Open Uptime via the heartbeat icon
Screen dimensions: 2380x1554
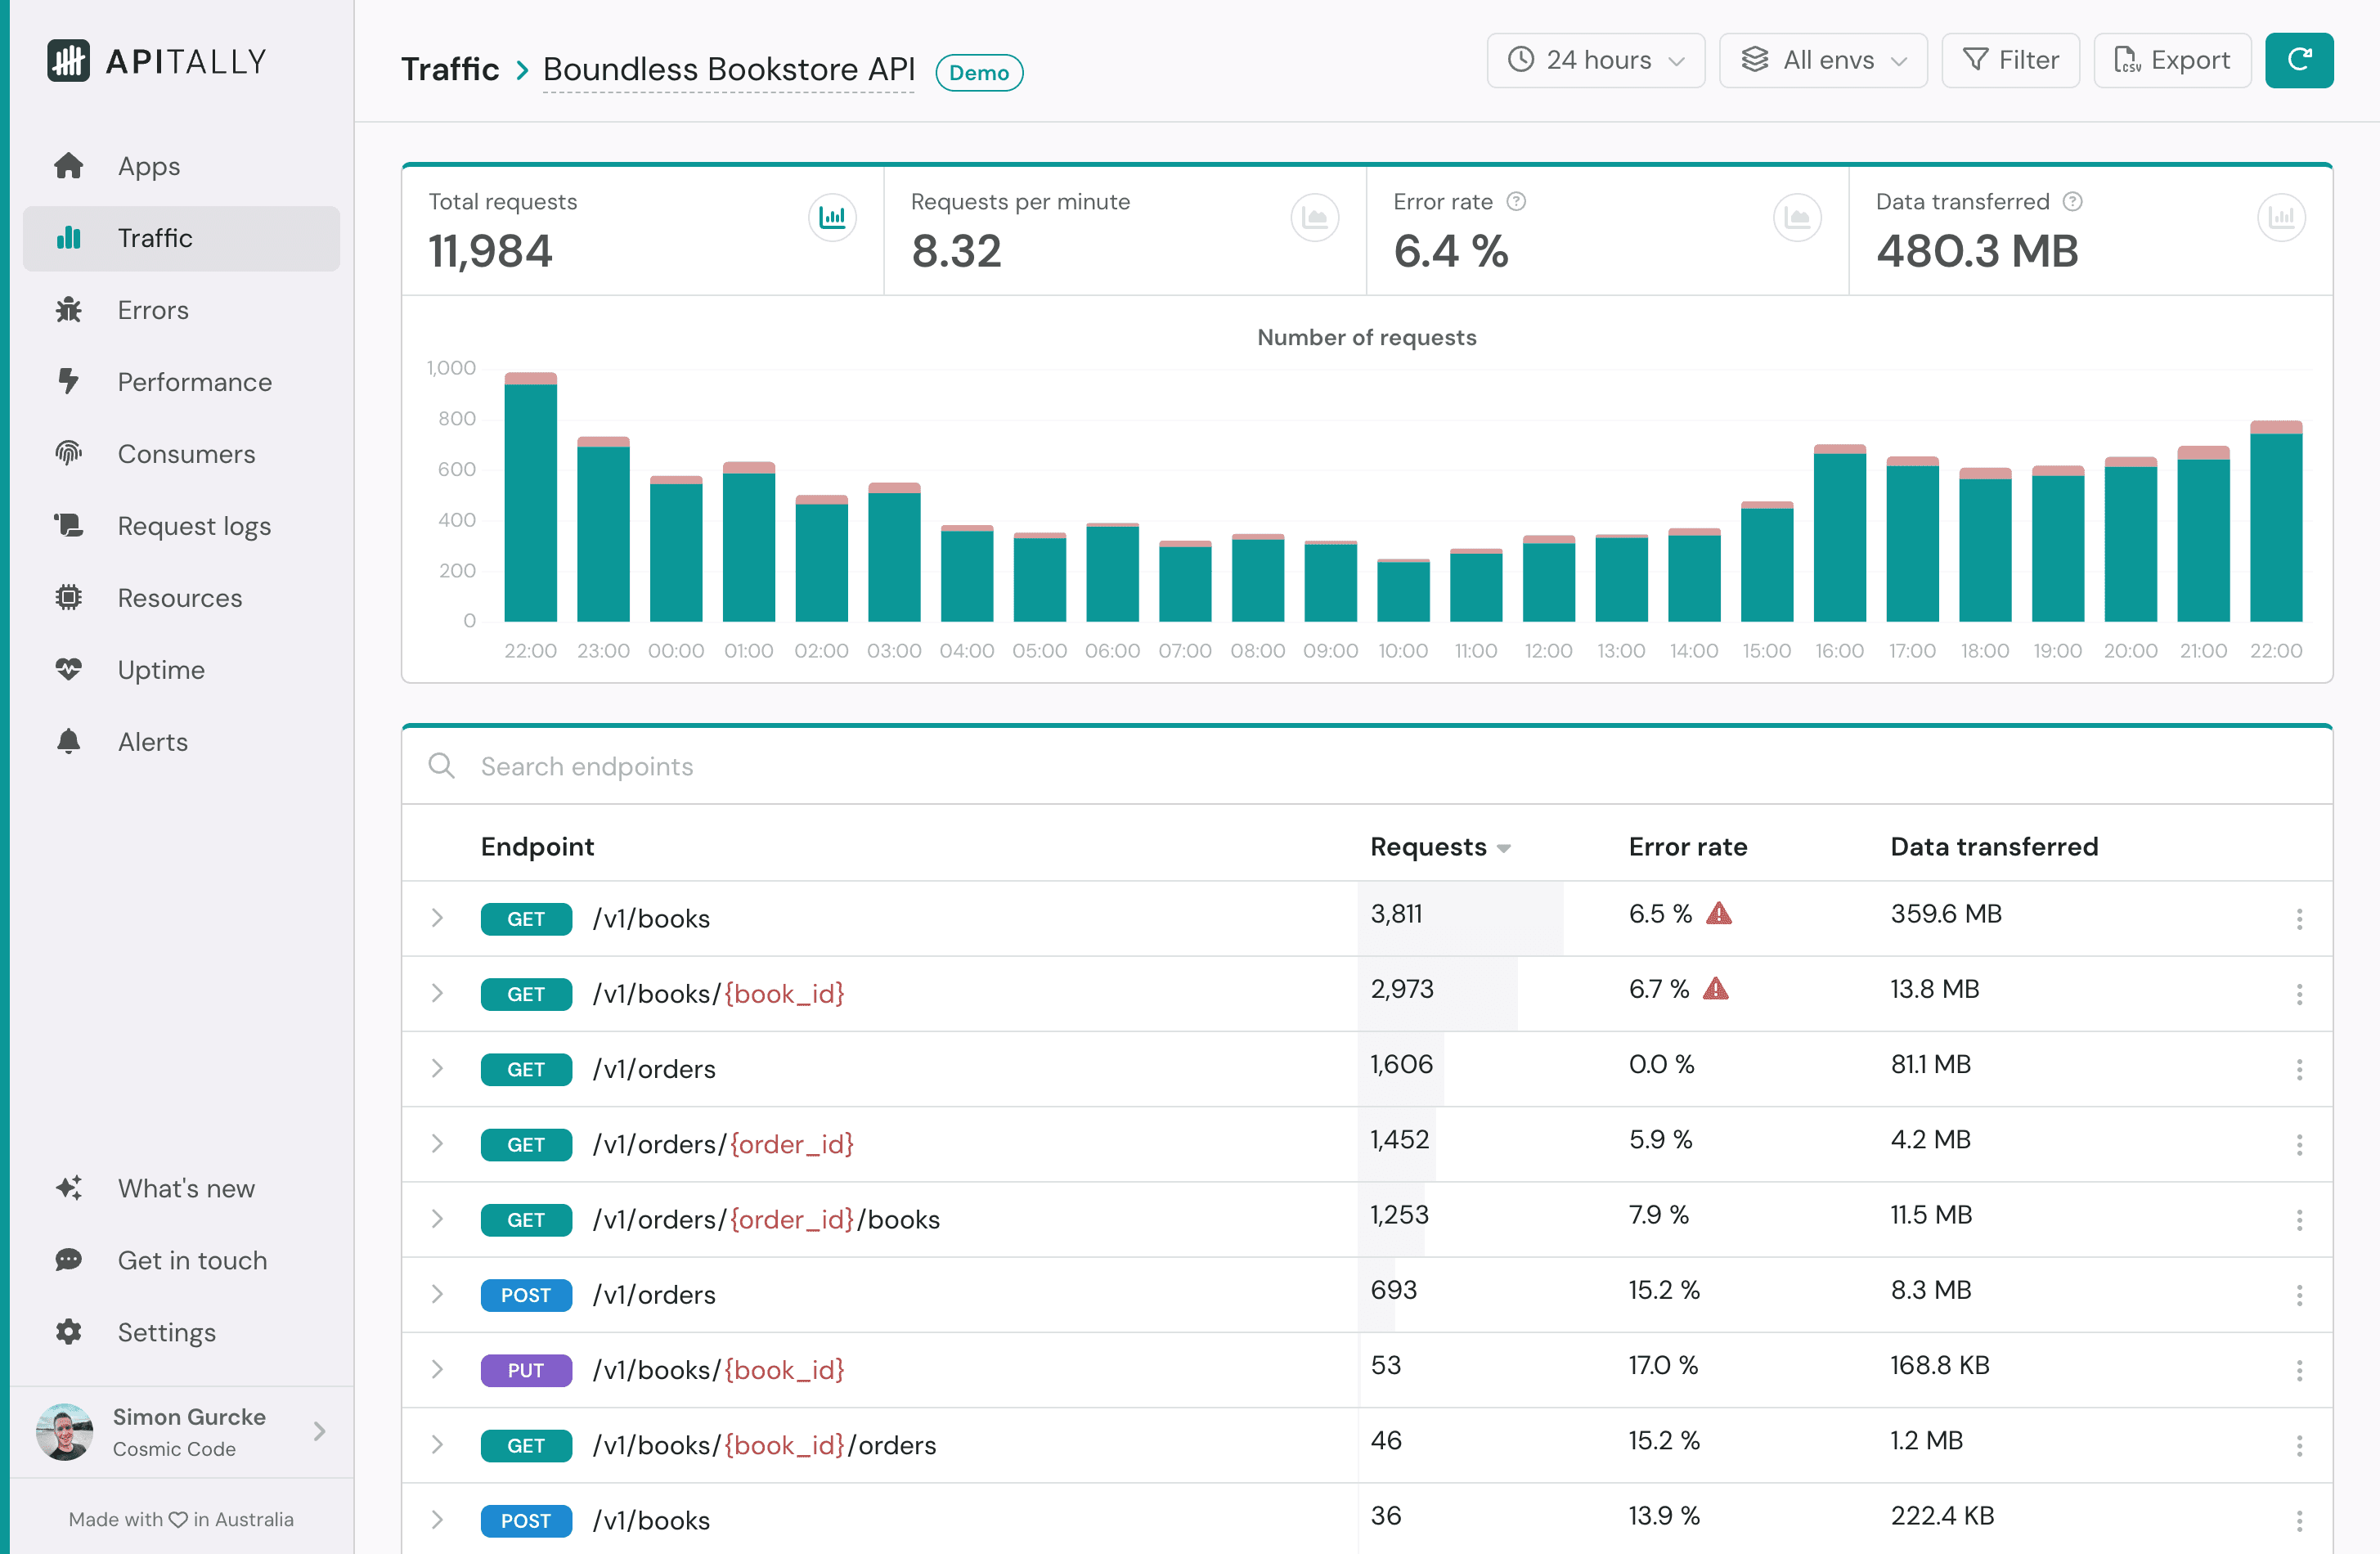tap(69, 669)
